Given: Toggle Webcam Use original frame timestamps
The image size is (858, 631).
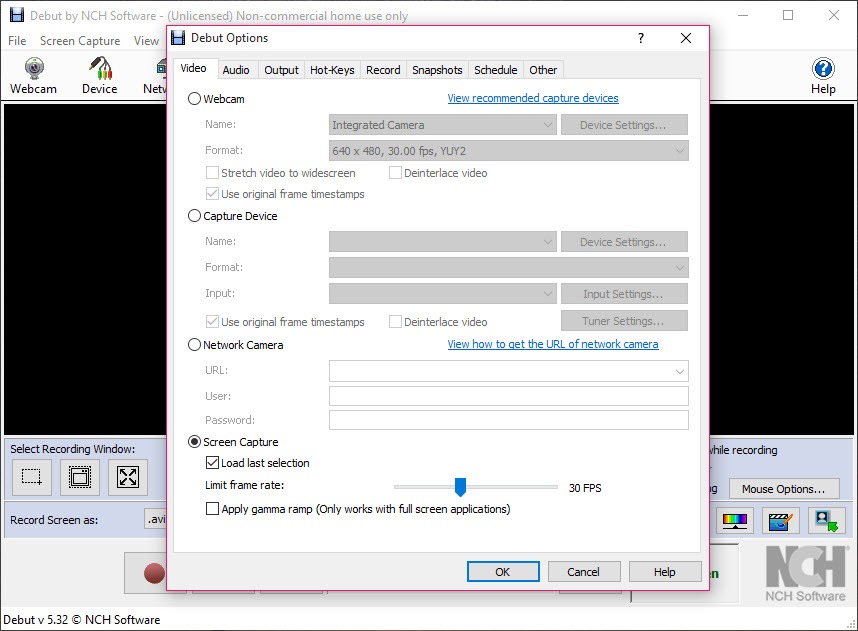Looking at the screenshot, I should pos(212,194).
